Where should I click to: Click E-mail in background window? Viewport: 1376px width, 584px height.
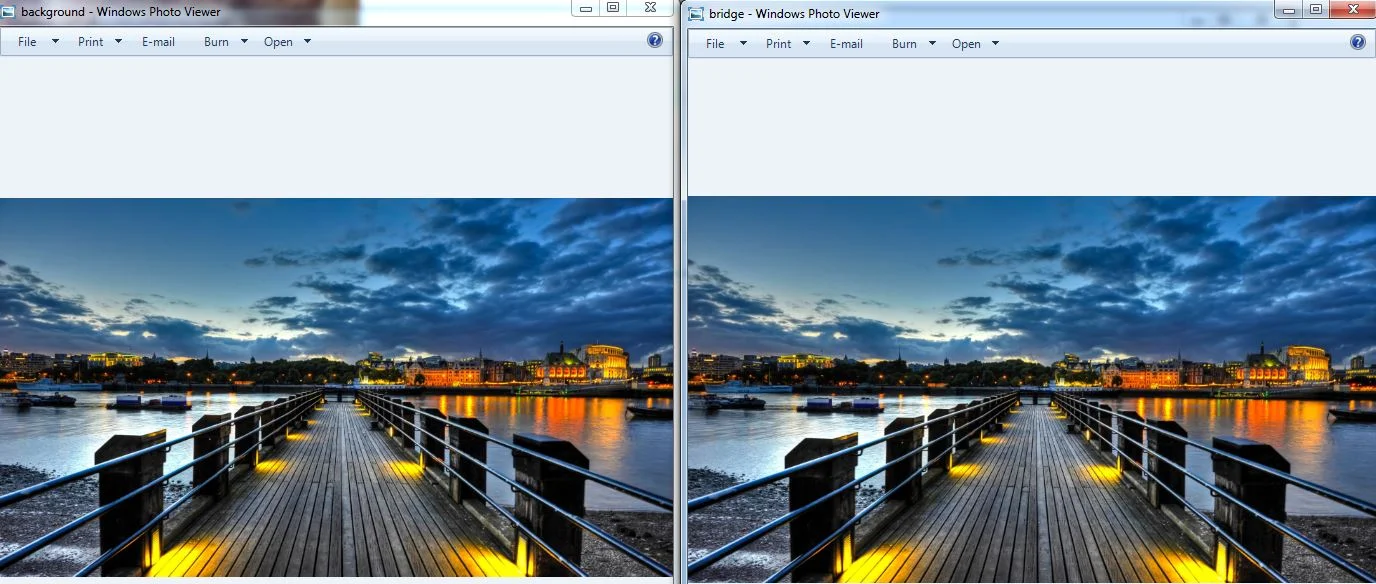(158, 42)
